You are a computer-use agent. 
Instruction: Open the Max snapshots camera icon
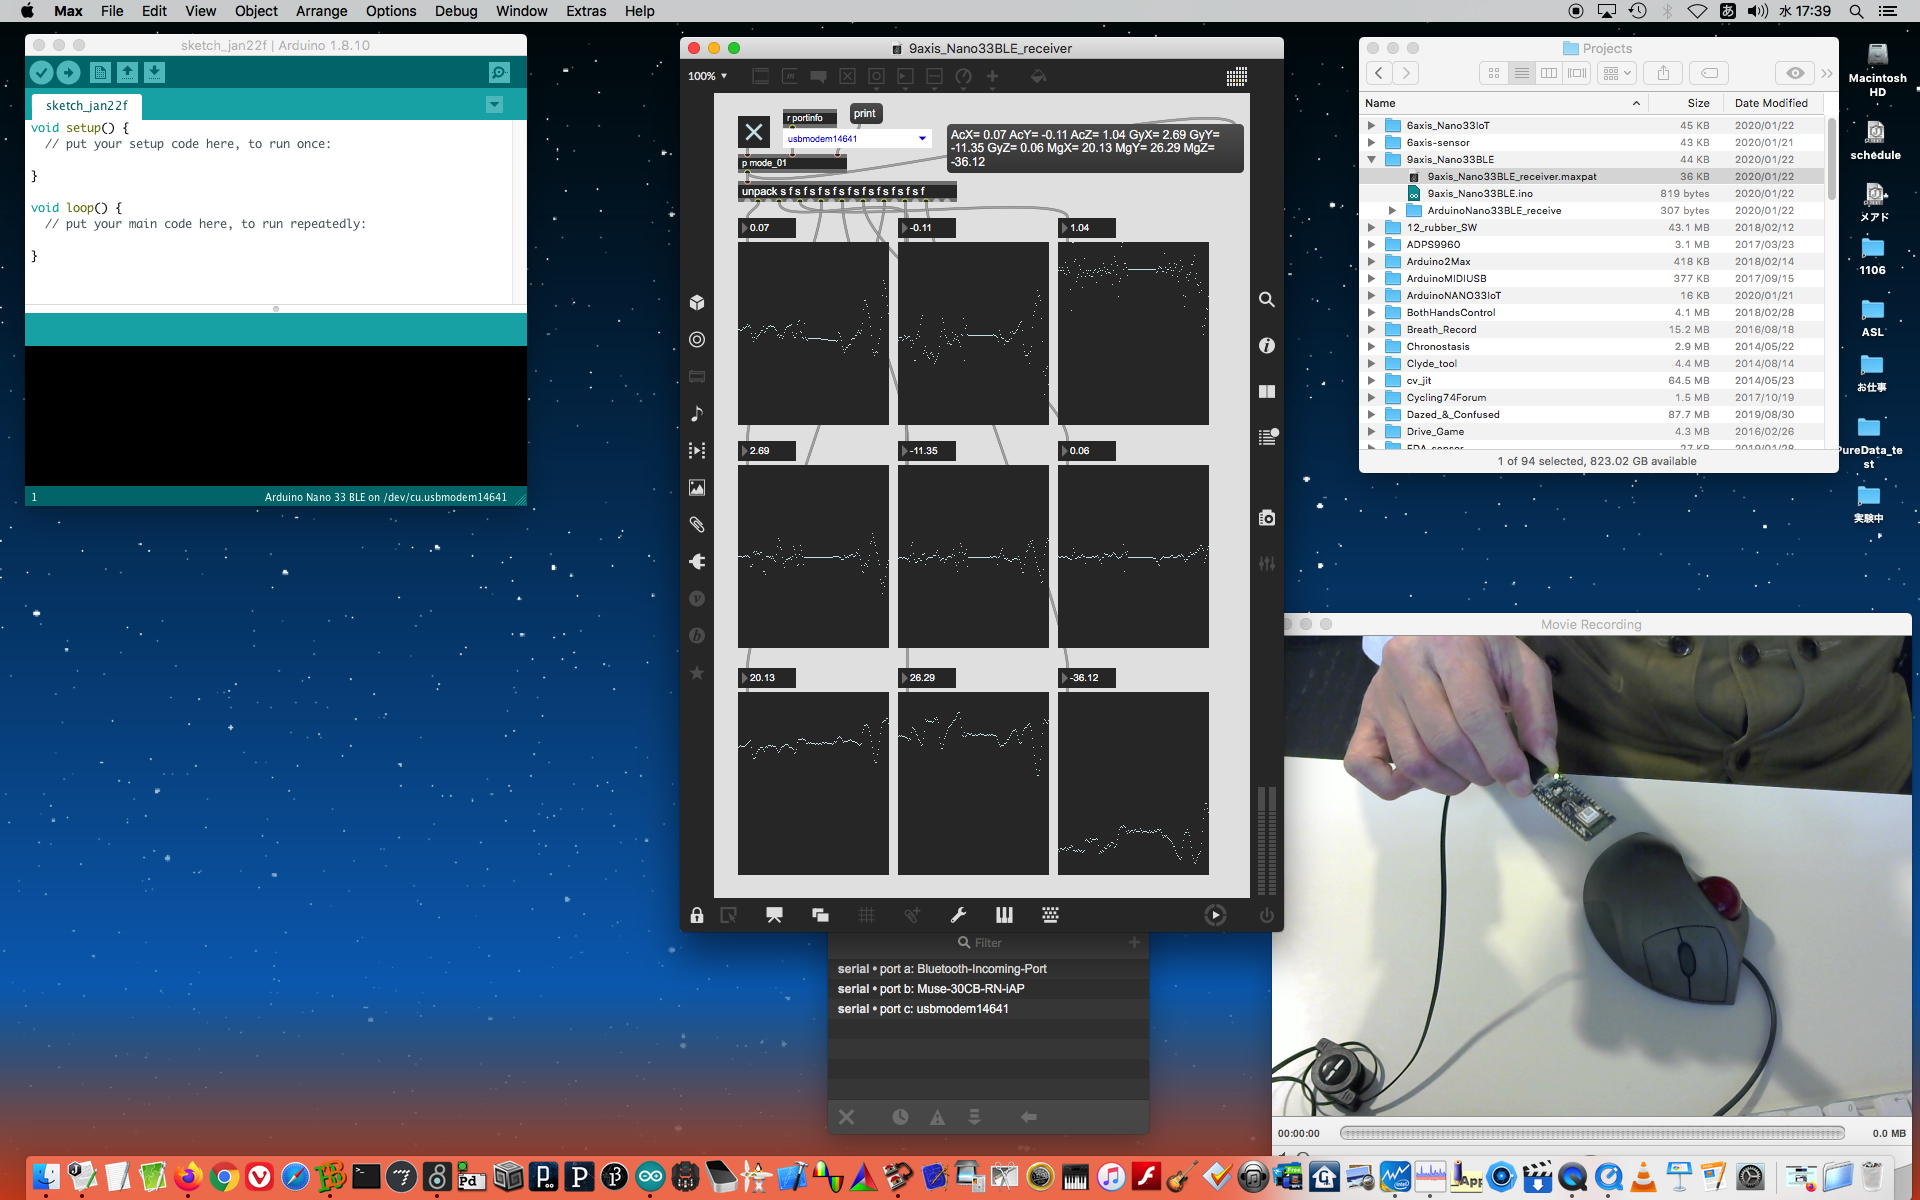click(x=1267, y=518)
